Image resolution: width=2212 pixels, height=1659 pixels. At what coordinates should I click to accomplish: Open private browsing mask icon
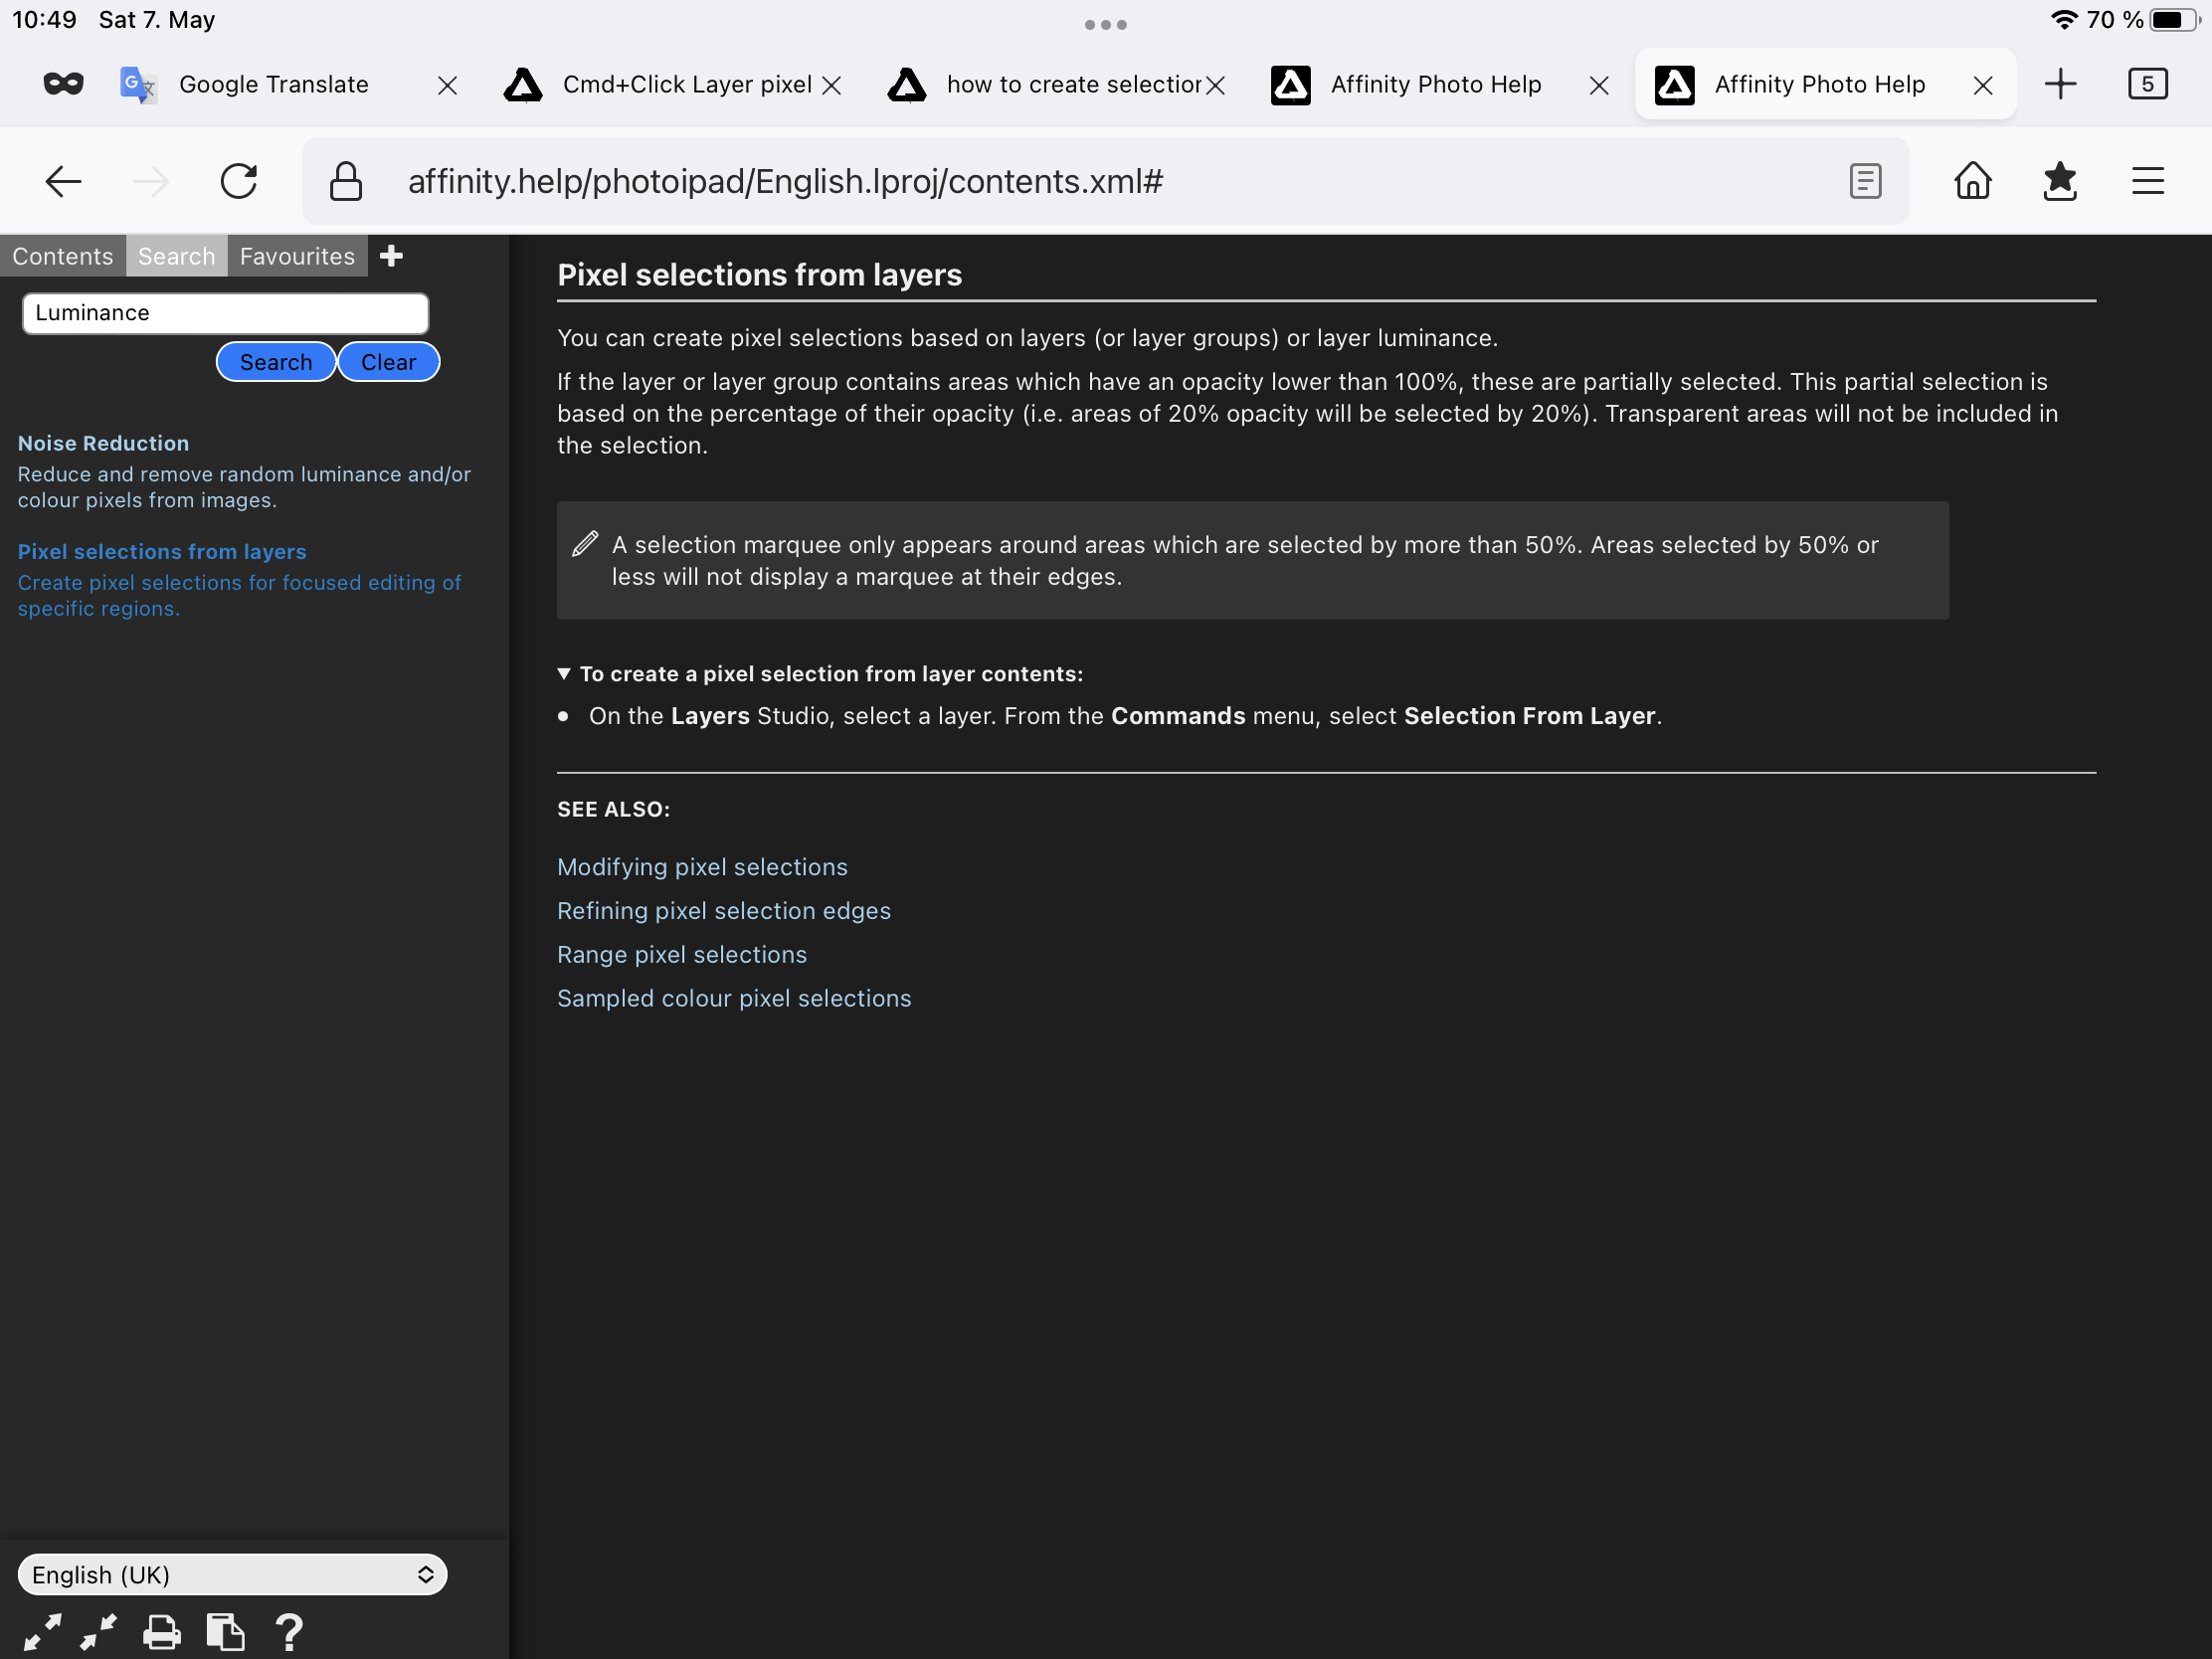pyautogui.click(x=63, y=84)
